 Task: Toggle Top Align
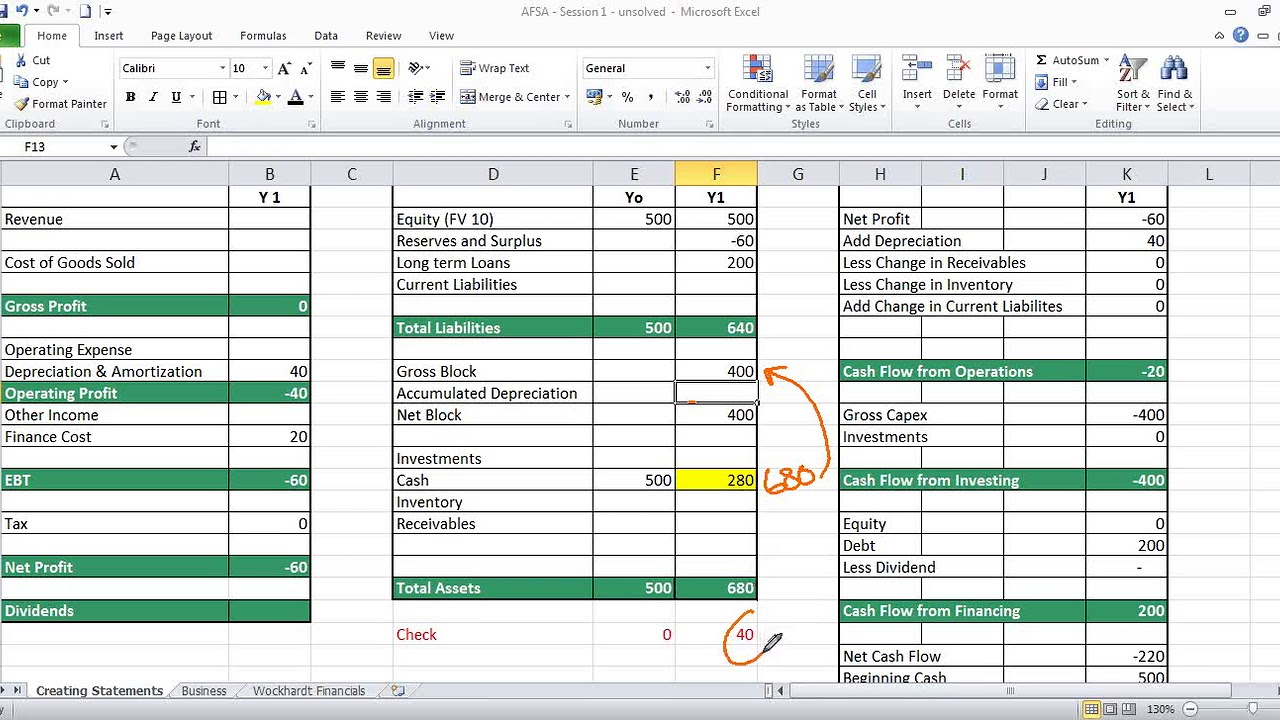[338, 68]
